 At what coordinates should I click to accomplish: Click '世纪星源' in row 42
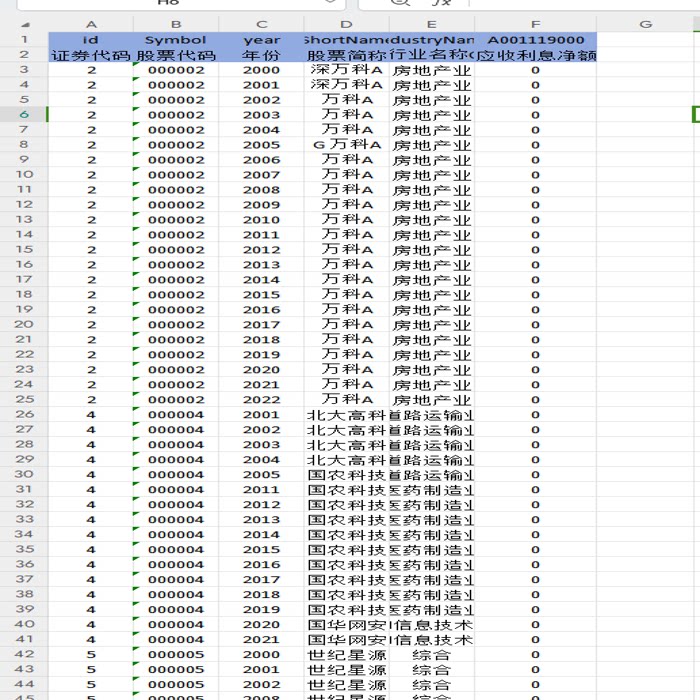(x=346, y=654)
